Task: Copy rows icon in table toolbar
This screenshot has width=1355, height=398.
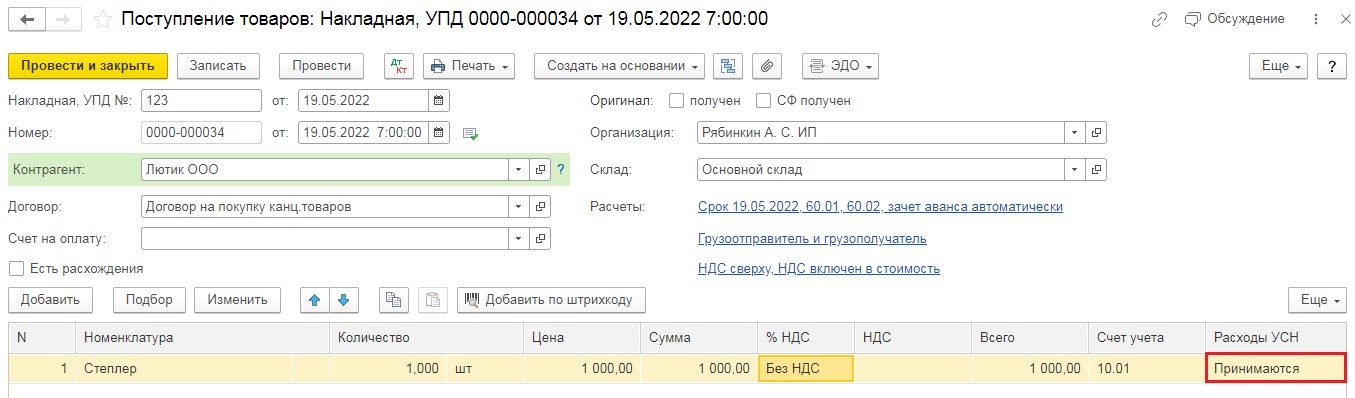Action: pos(394,300)
